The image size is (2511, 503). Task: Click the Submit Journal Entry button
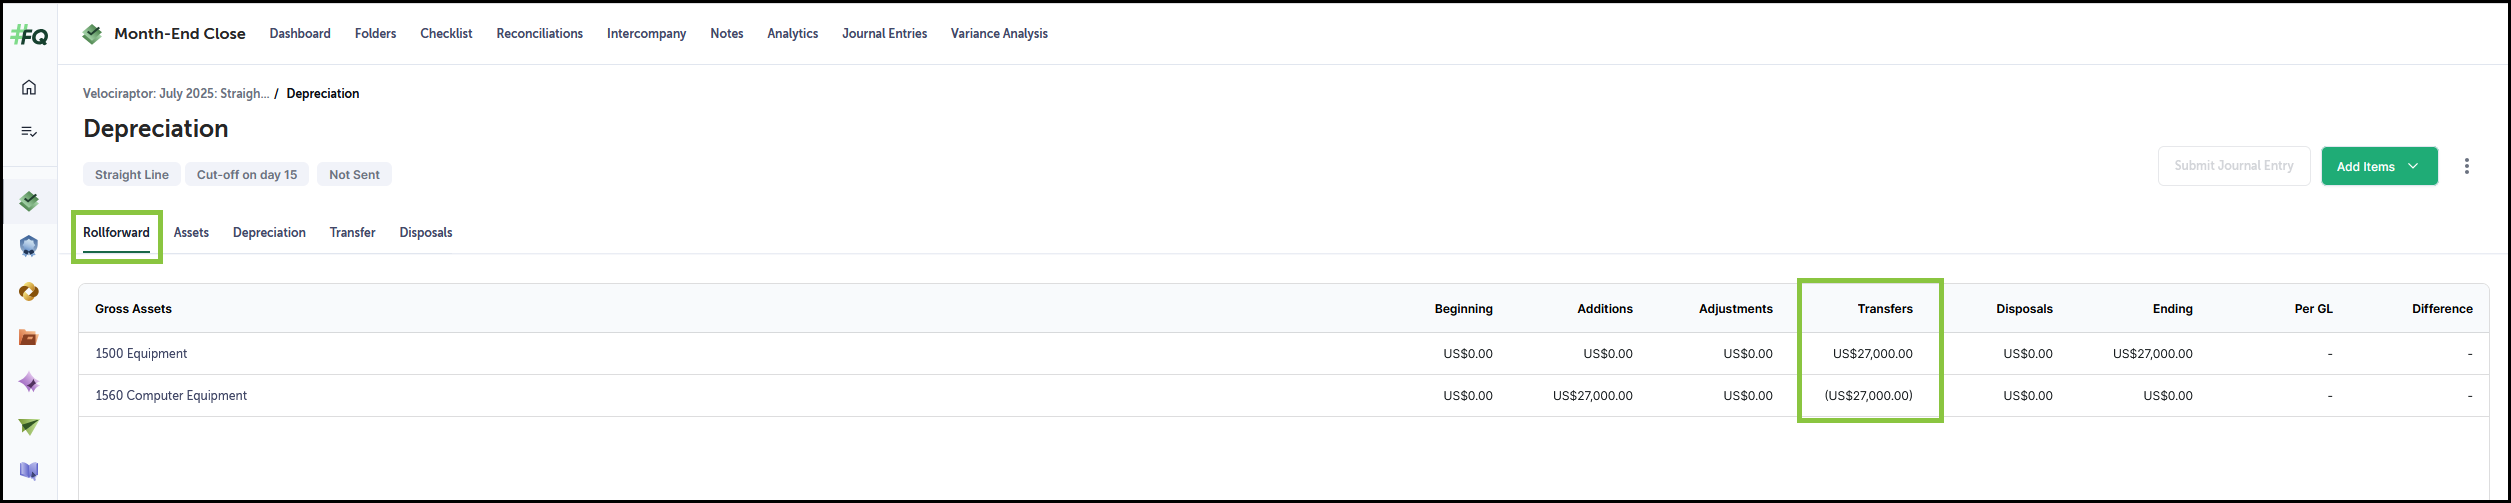2233,166
